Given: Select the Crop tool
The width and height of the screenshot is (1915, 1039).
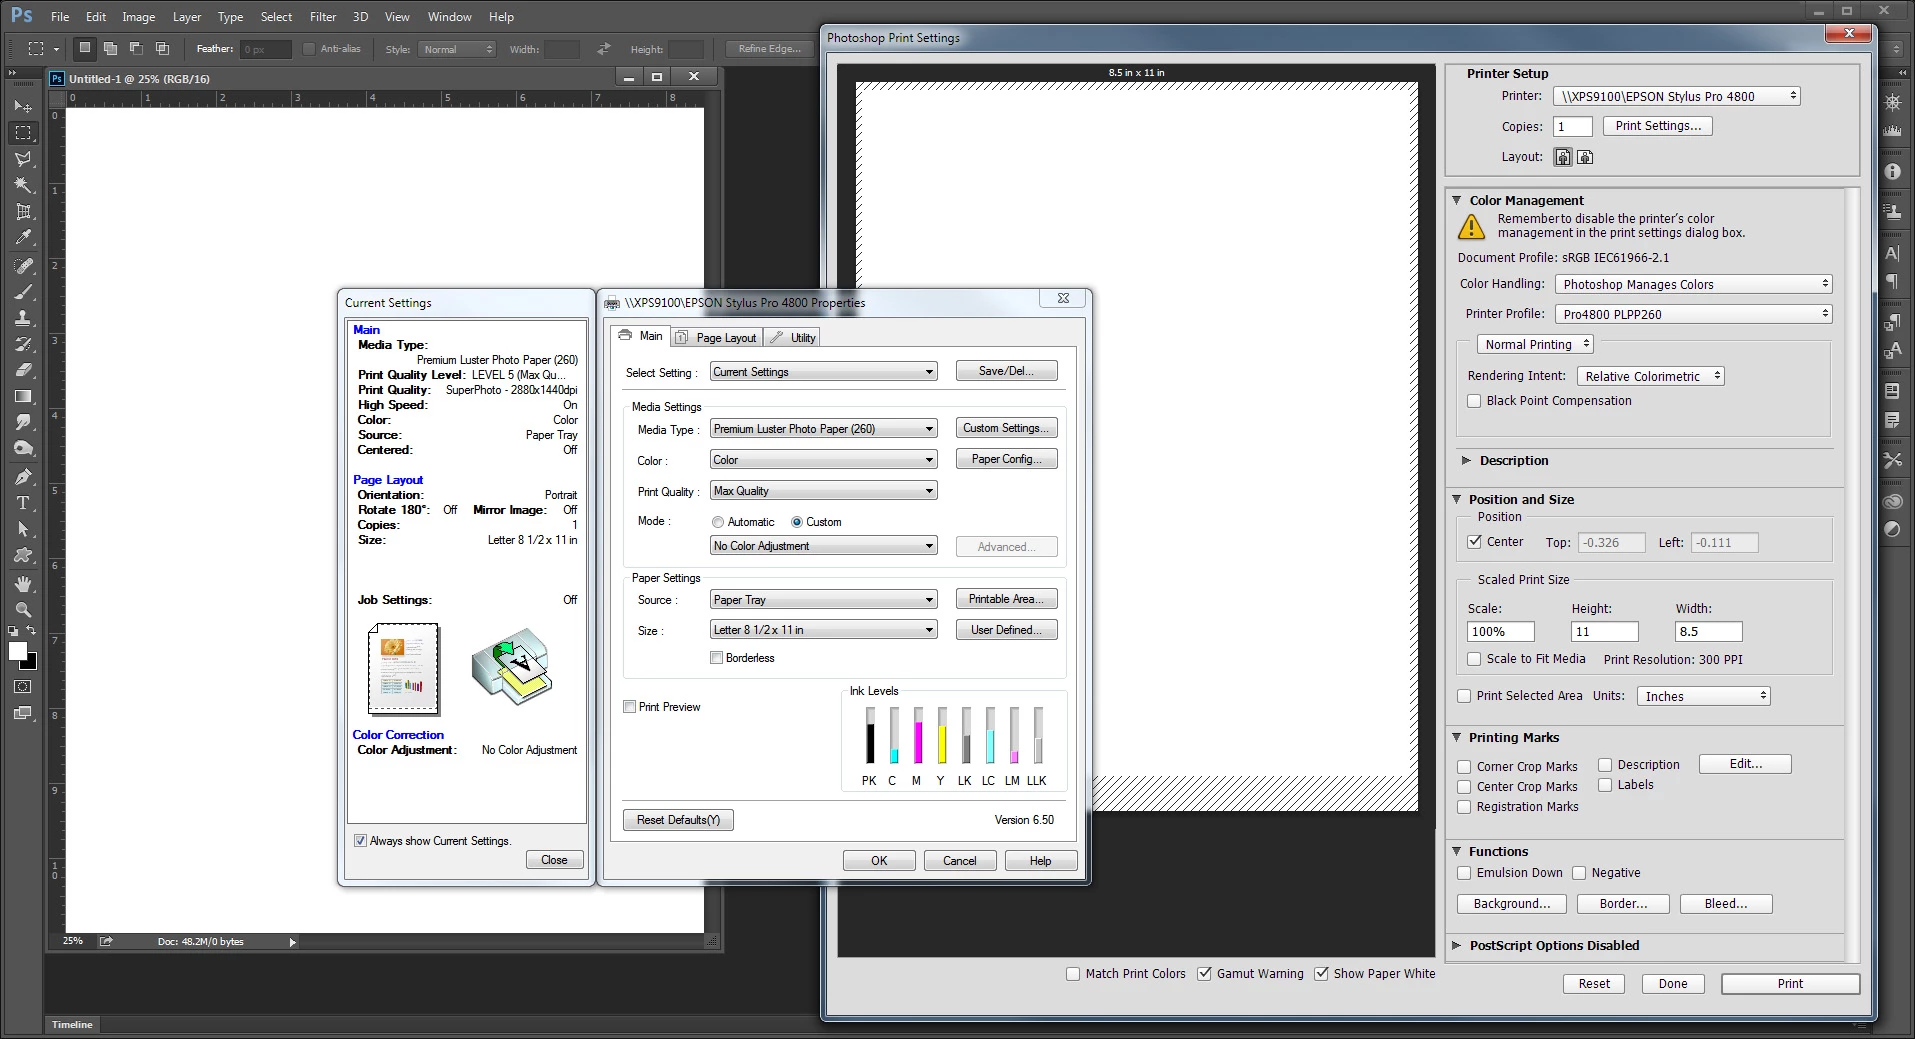Looking at the screenshot, I should (x=23, y=211).
